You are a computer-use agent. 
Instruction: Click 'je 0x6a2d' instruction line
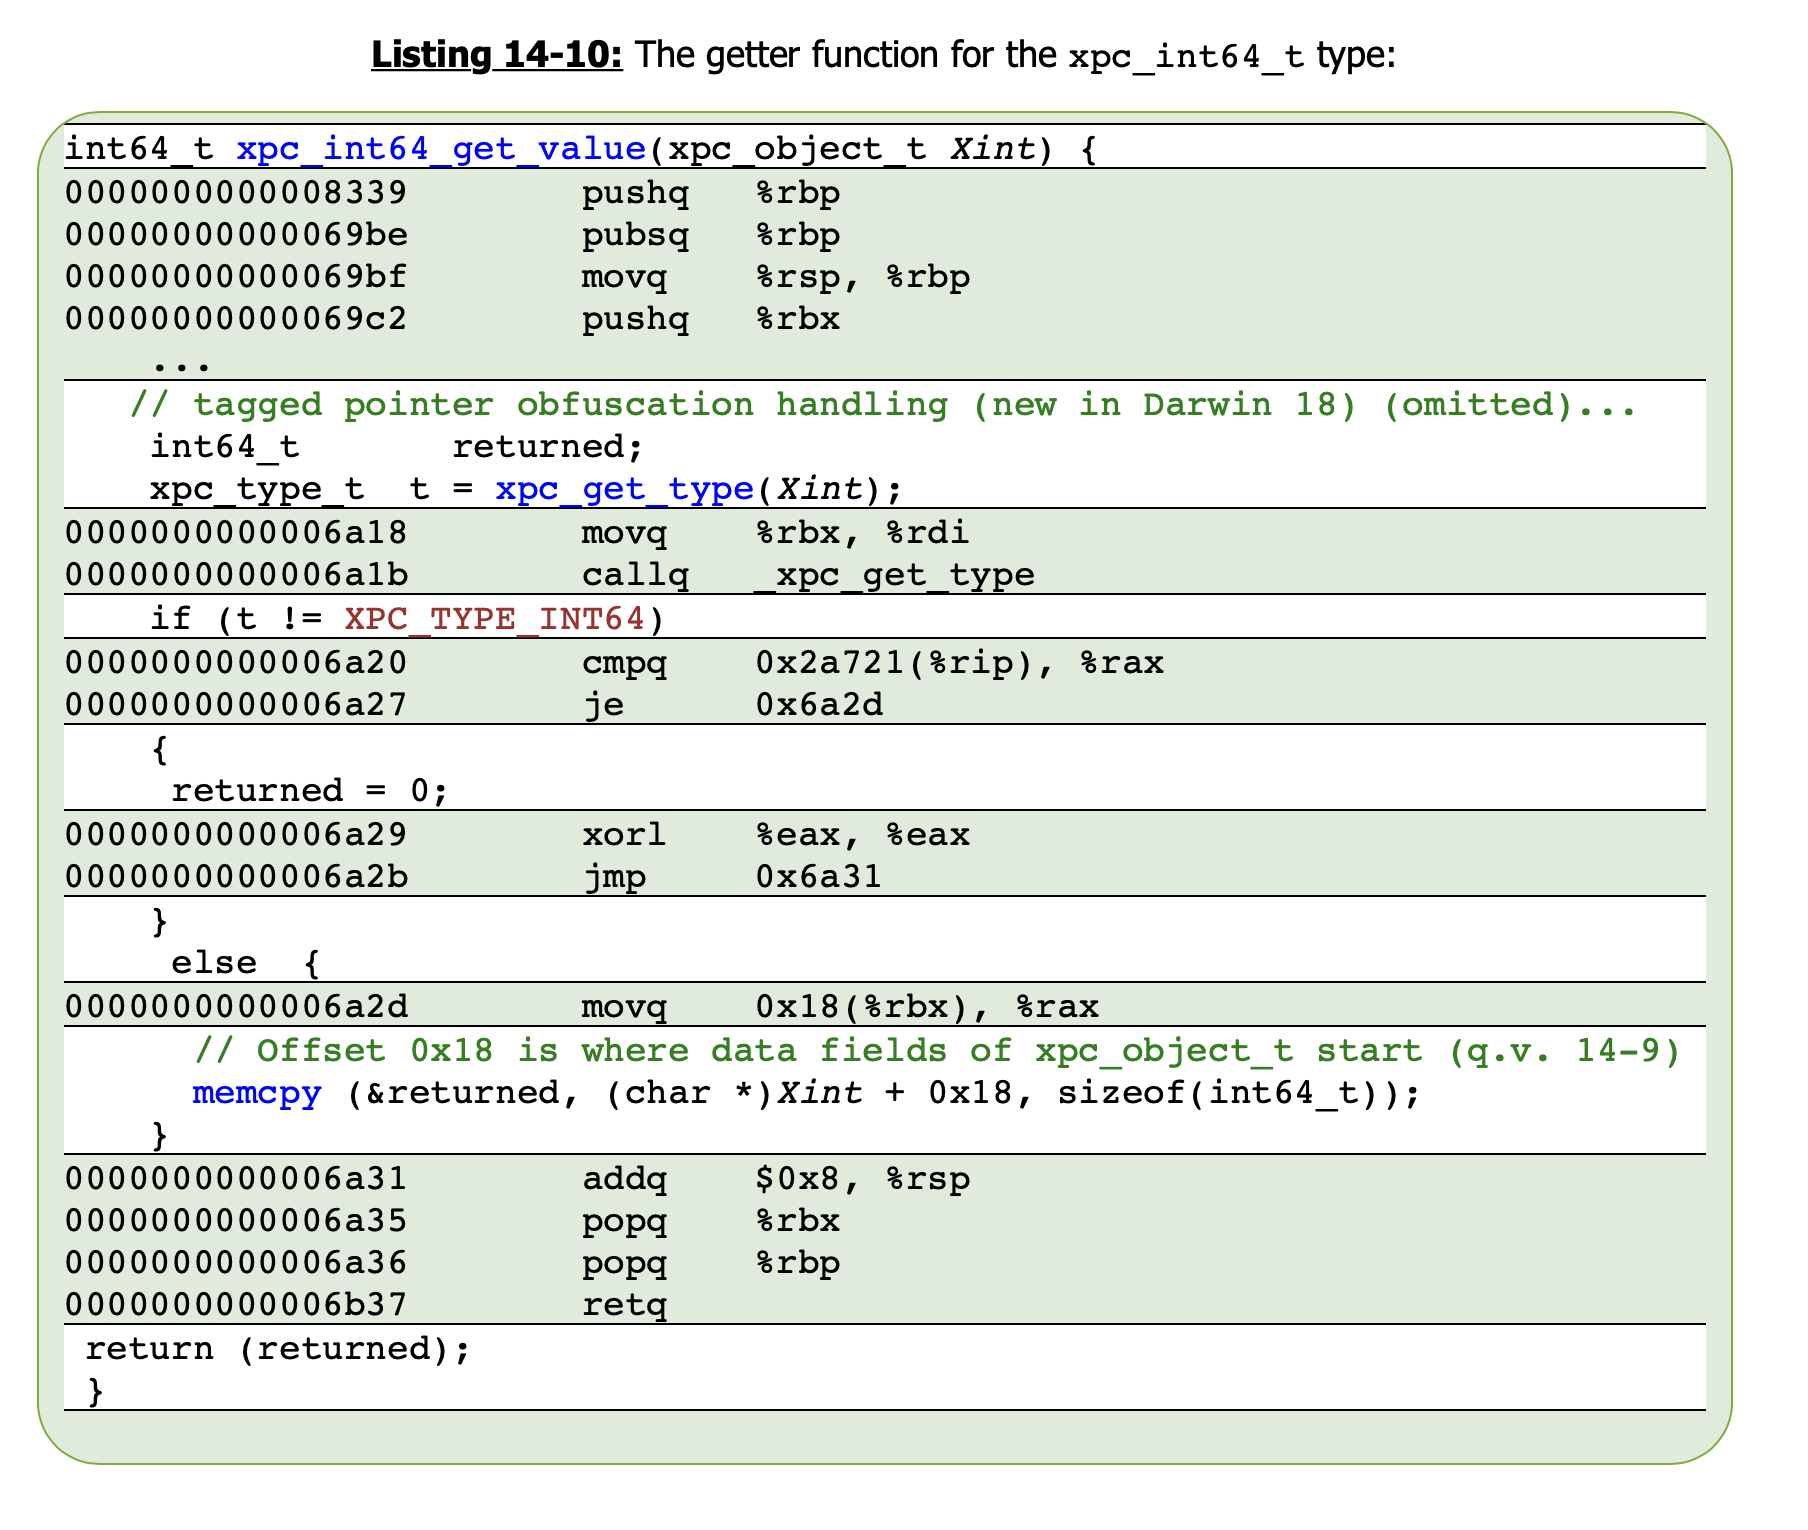coord(733,705)
